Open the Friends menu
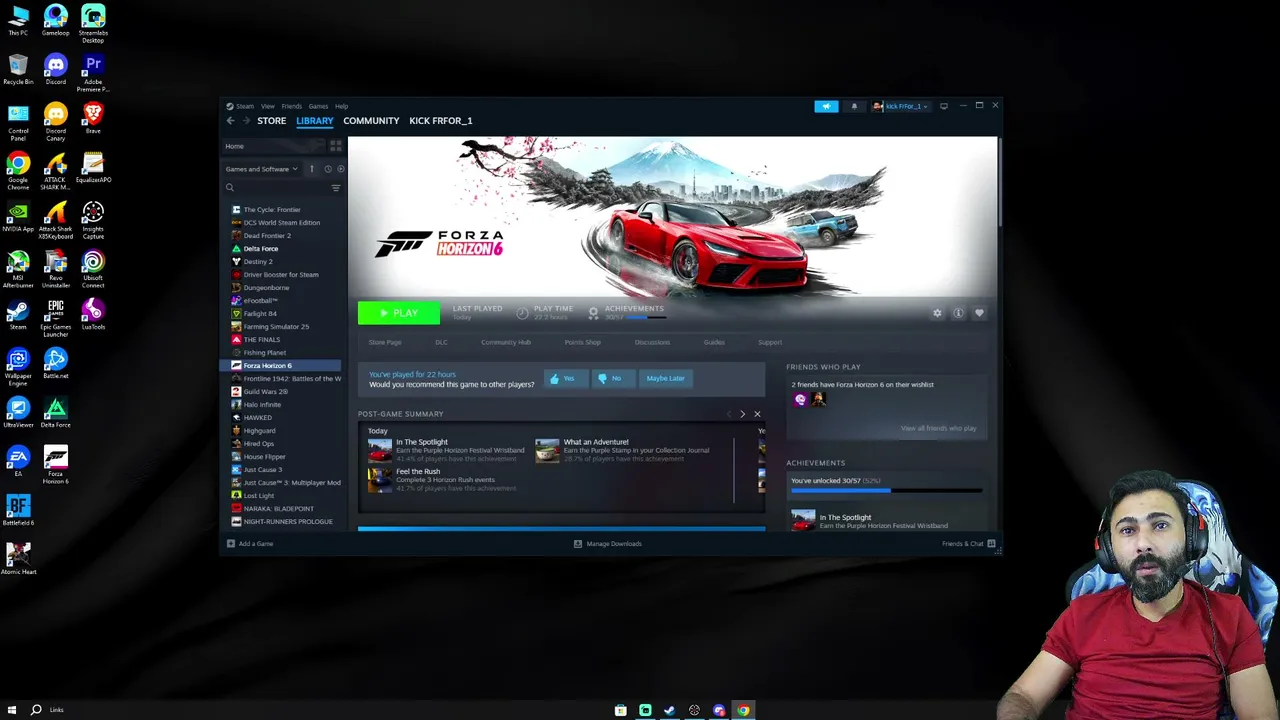Screen dimensions: 1280x720 [x=291, y=106]
